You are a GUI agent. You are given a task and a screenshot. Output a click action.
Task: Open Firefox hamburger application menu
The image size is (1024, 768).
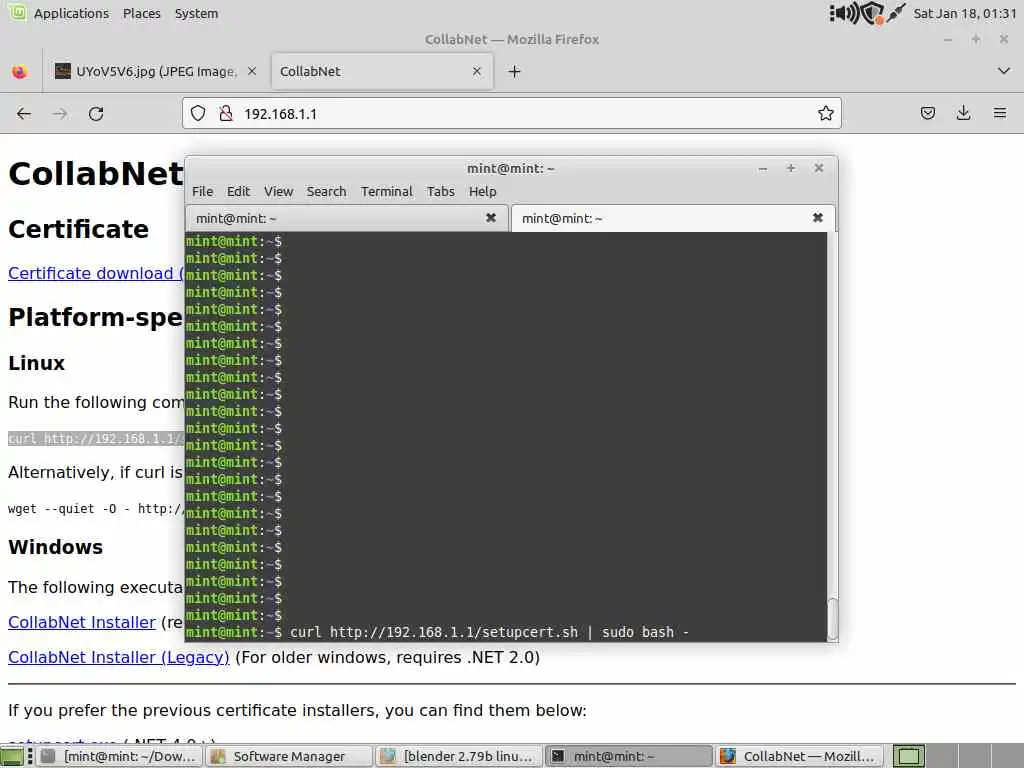click(x=1000, y=114)
